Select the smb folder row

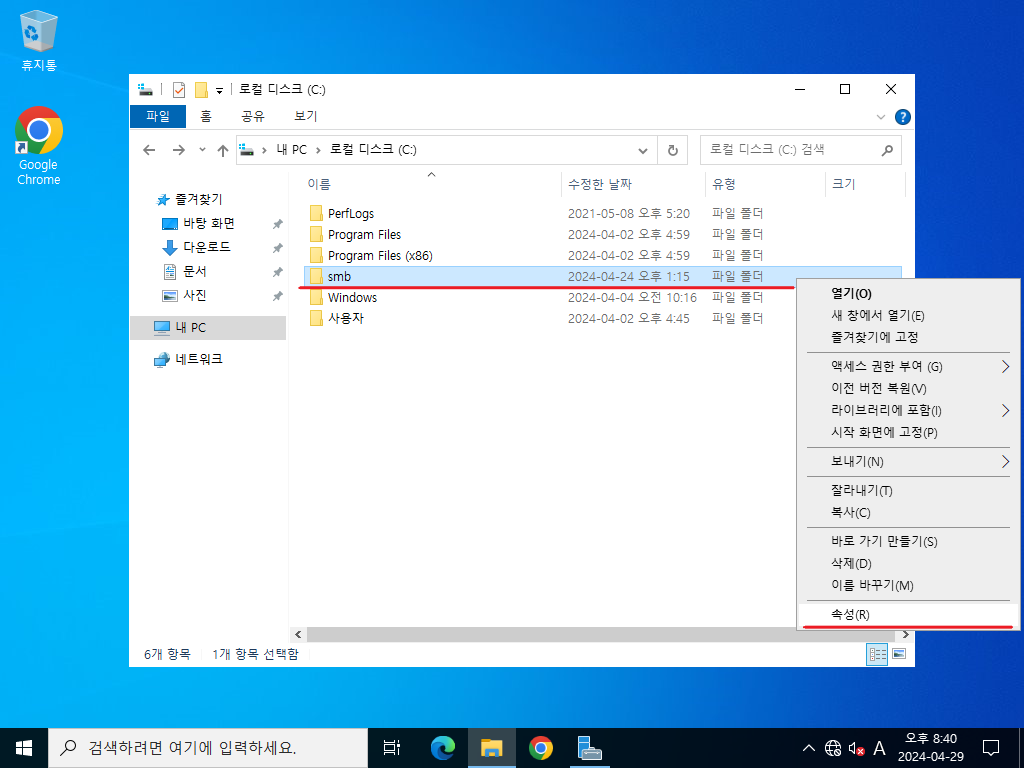[603, 276]
